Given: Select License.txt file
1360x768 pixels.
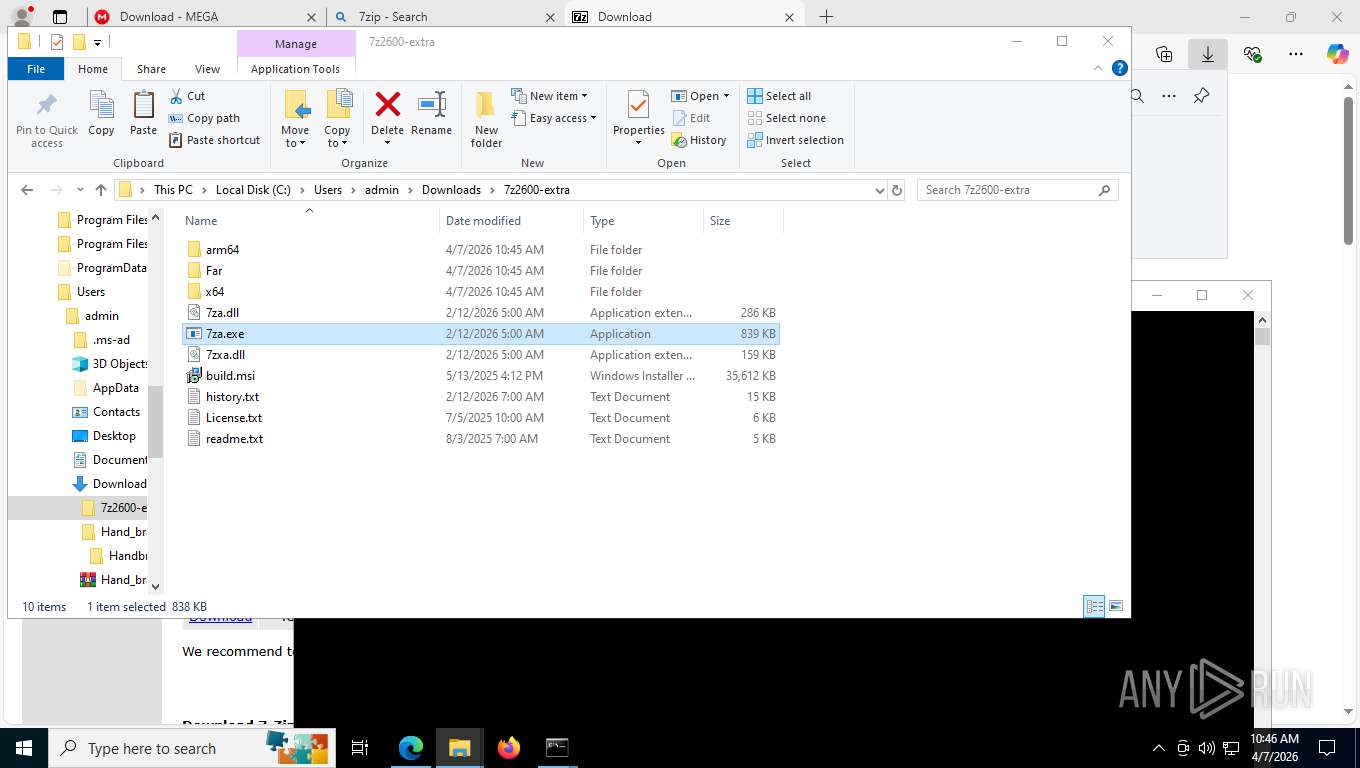Looking at the screenshot, I should pyautogui.click(x=480, y=418).
